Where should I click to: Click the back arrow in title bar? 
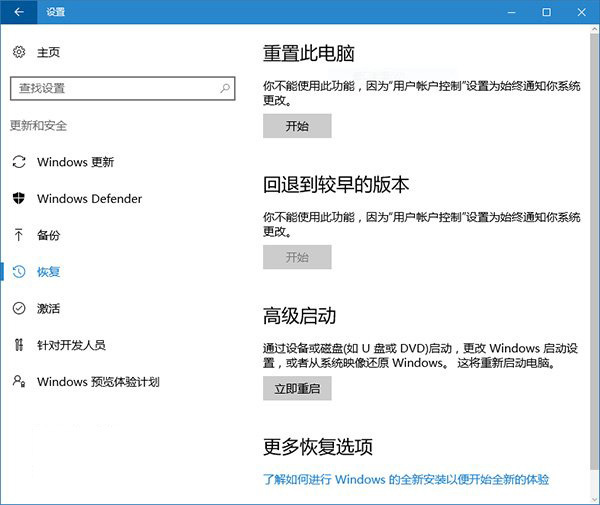click(x=18, y=12)
